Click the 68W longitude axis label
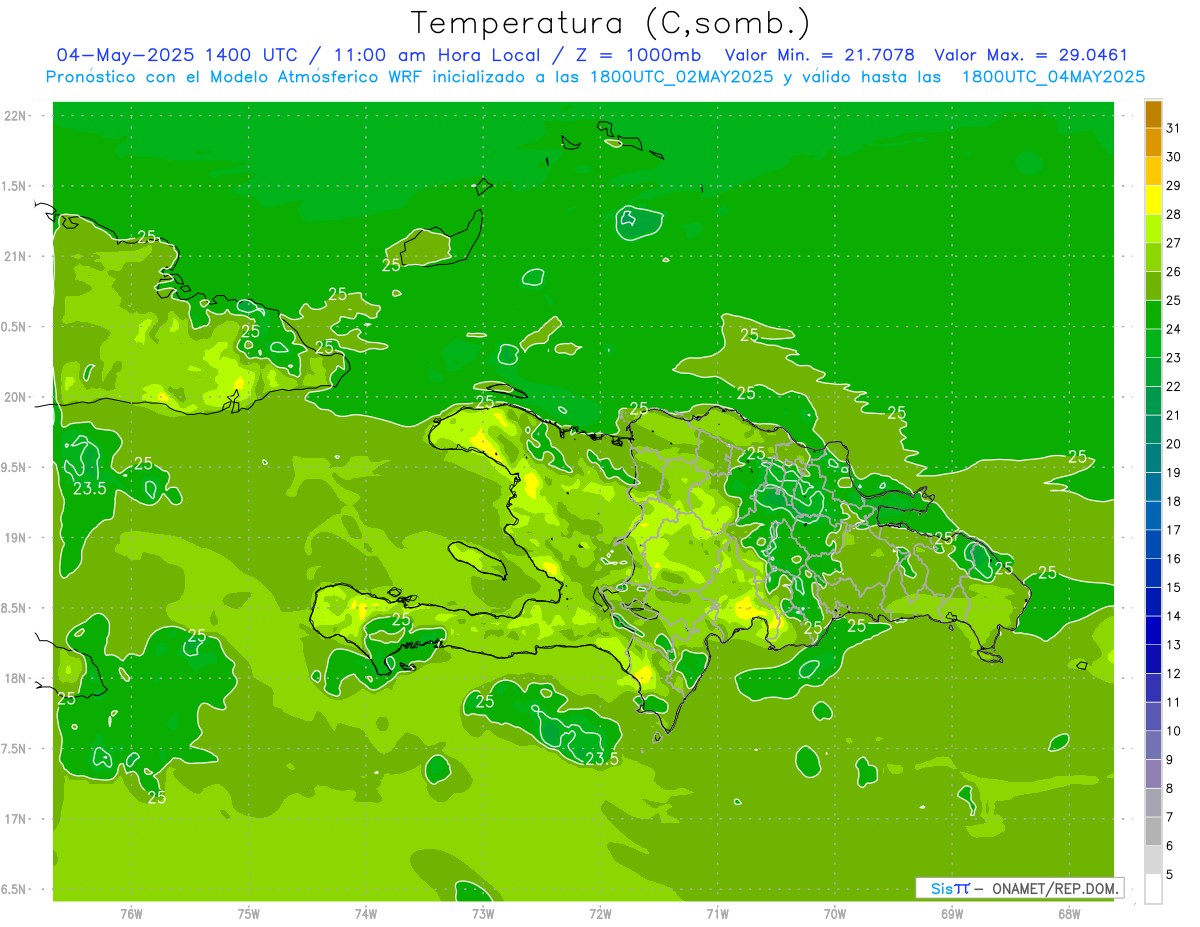This screenshot has width=1200, height=927. [x=1069, y=914]
